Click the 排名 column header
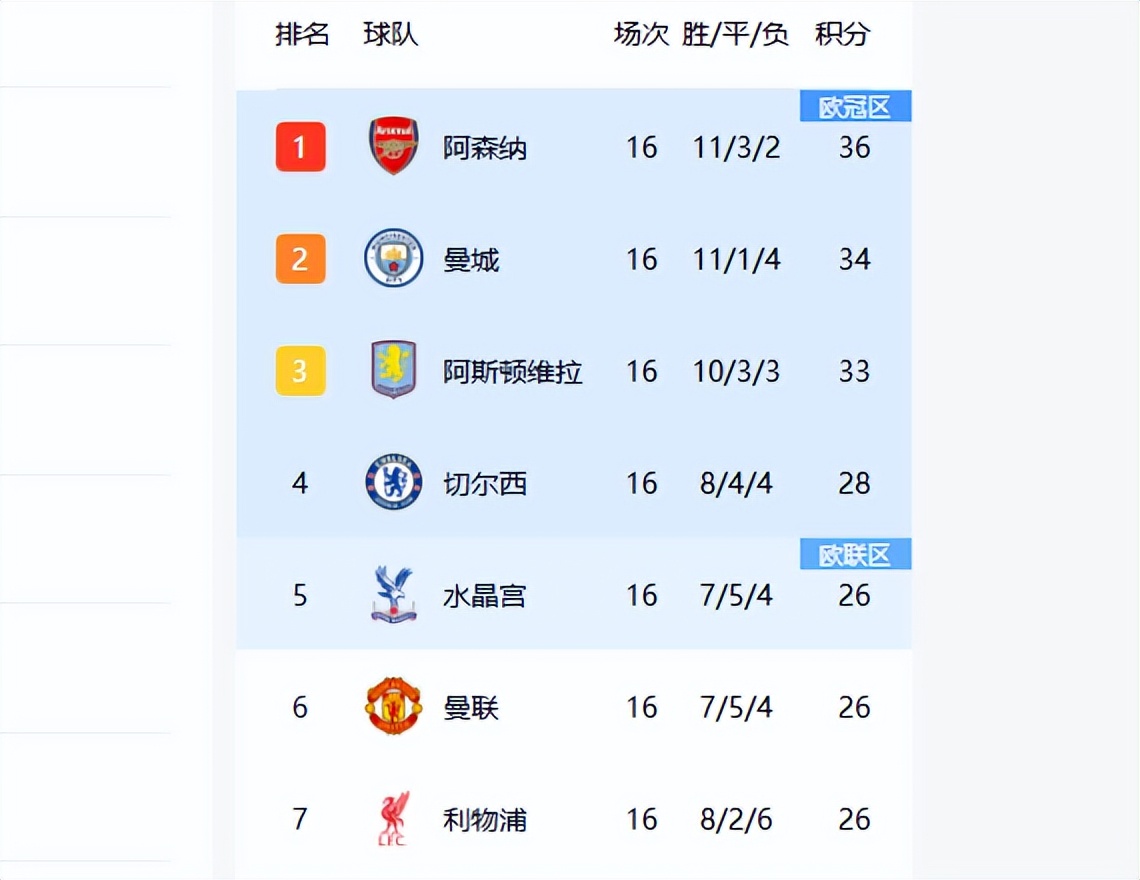This screenshot has width=1140, height=880. (302, 34)
